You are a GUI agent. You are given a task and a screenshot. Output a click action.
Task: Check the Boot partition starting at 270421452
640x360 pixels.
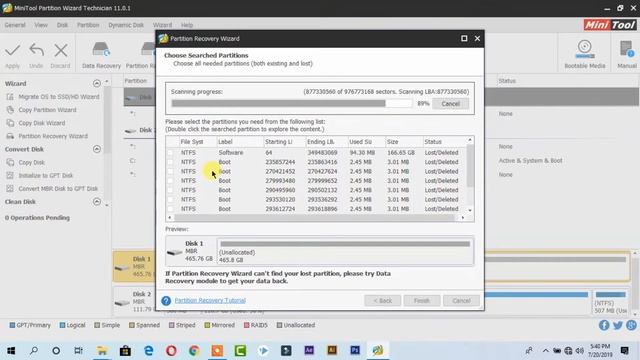tap(170, 171)
